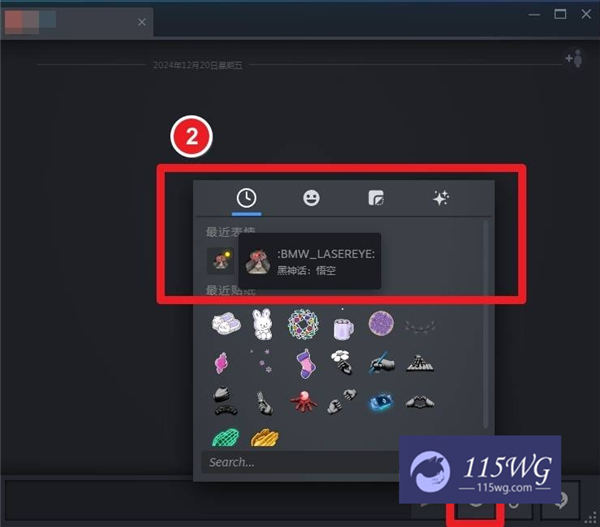
Task: Select the purple round cookie sticker
Action: tap(381, 323)
